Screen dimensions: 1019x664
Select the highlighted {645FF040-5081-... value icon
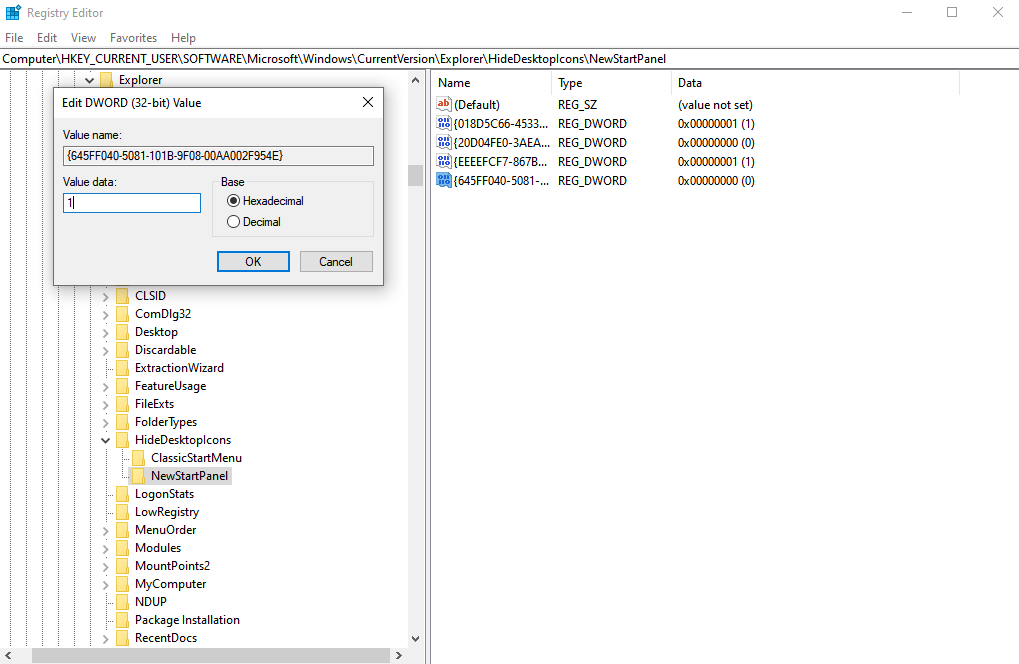point(442,180)
